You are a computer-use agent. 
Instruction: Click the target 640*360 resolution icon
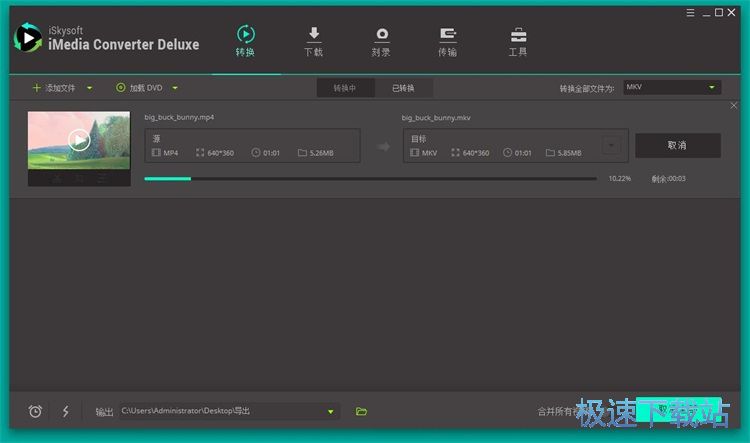[x=455, y=153]
